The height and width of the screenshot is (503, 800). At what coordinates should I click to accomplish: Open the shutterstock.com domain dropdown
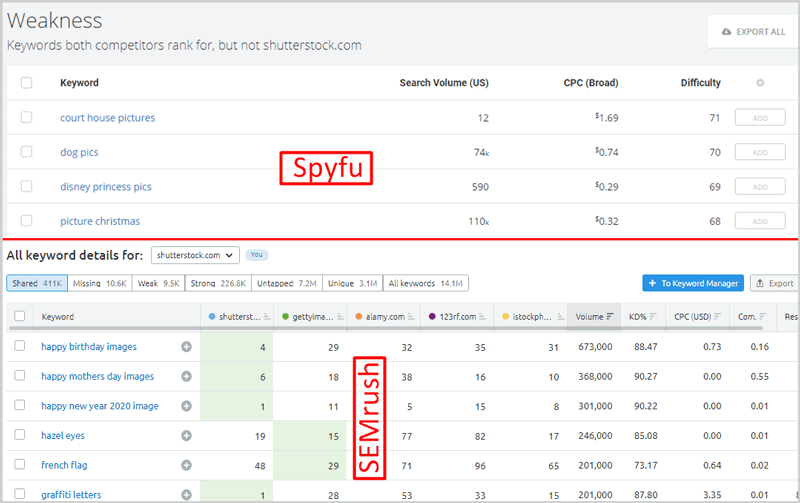click(195, 255)
